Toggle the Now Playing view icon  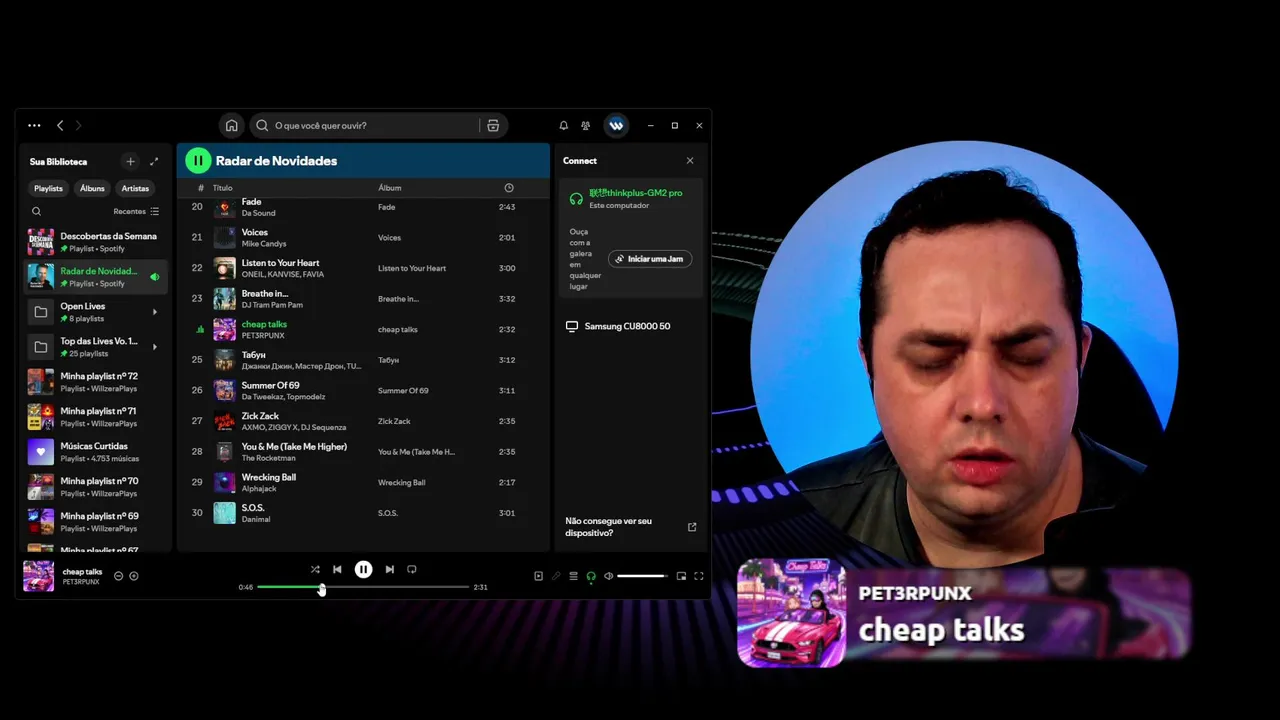[538, 576]
